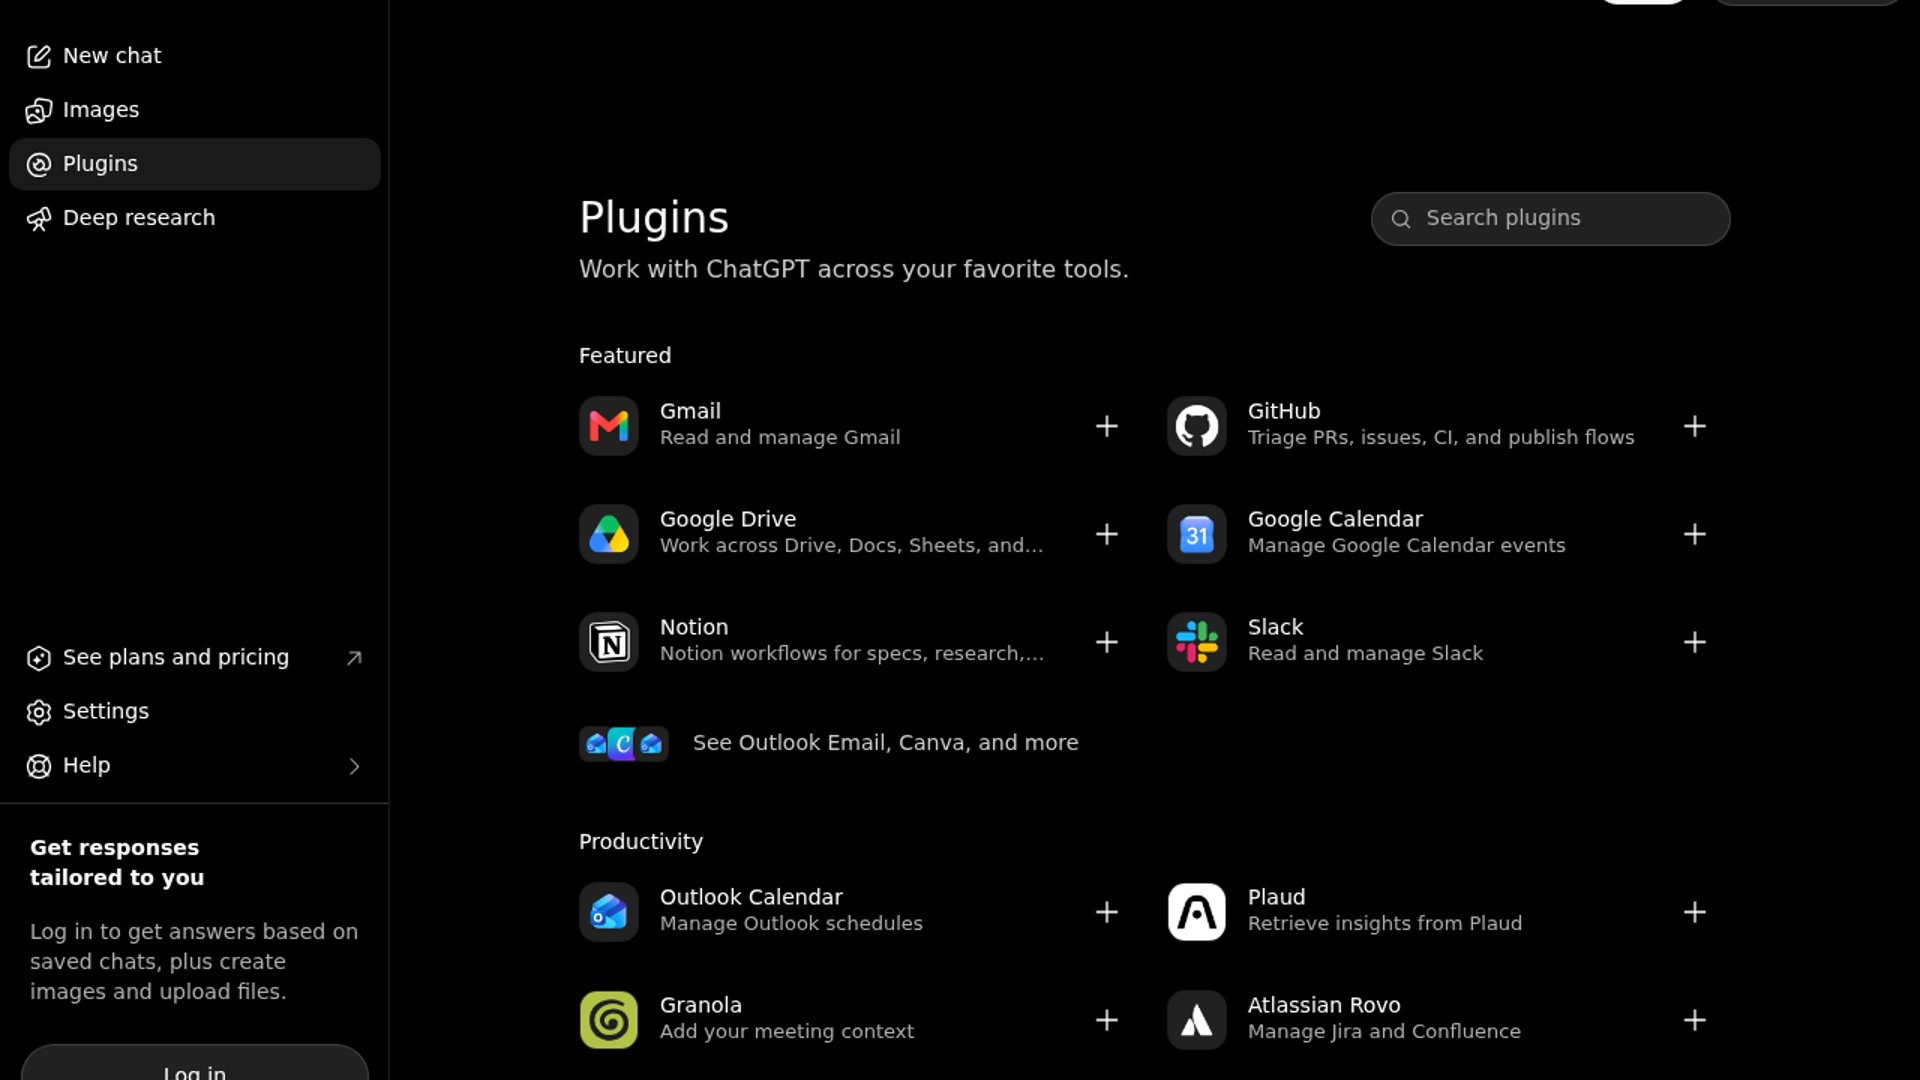Viewport: 1920px width, 1080px height.
Task: Click the Outlook Calendar plugin name
Action: coord(751,897)
